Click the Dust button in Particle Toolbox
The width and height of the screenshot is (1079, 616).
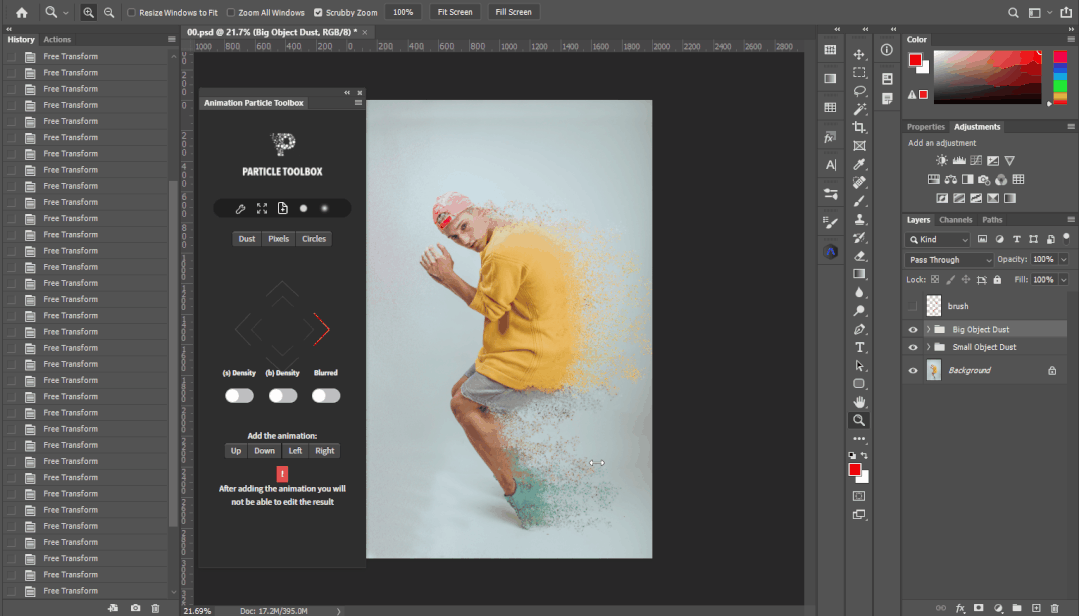pyautogui.click(x=246, y=239)
